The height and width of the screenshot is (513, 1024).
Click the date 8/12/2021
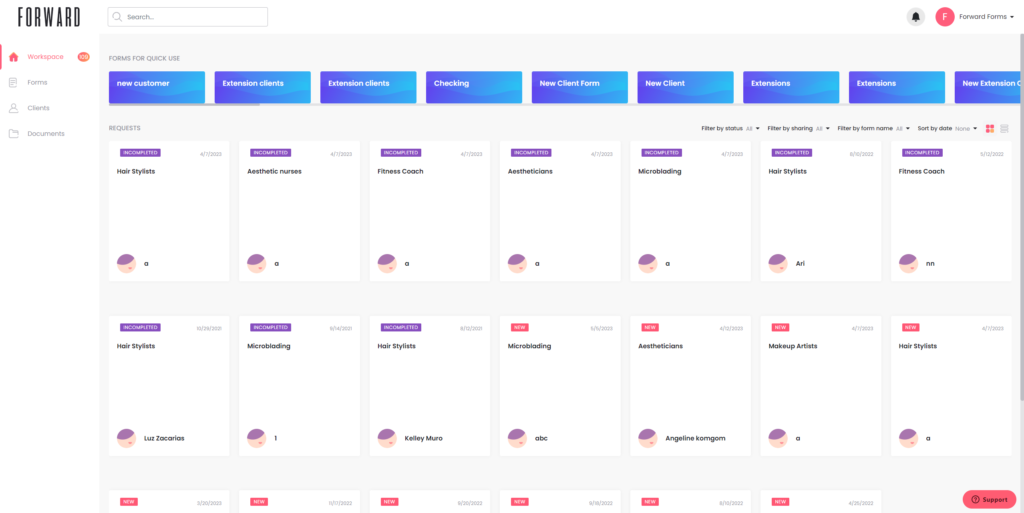click(471, 329)
